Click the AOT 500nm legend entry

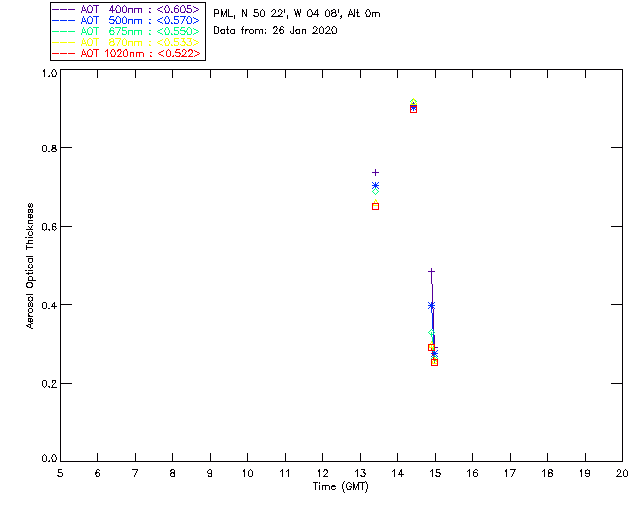pos(126,20)
